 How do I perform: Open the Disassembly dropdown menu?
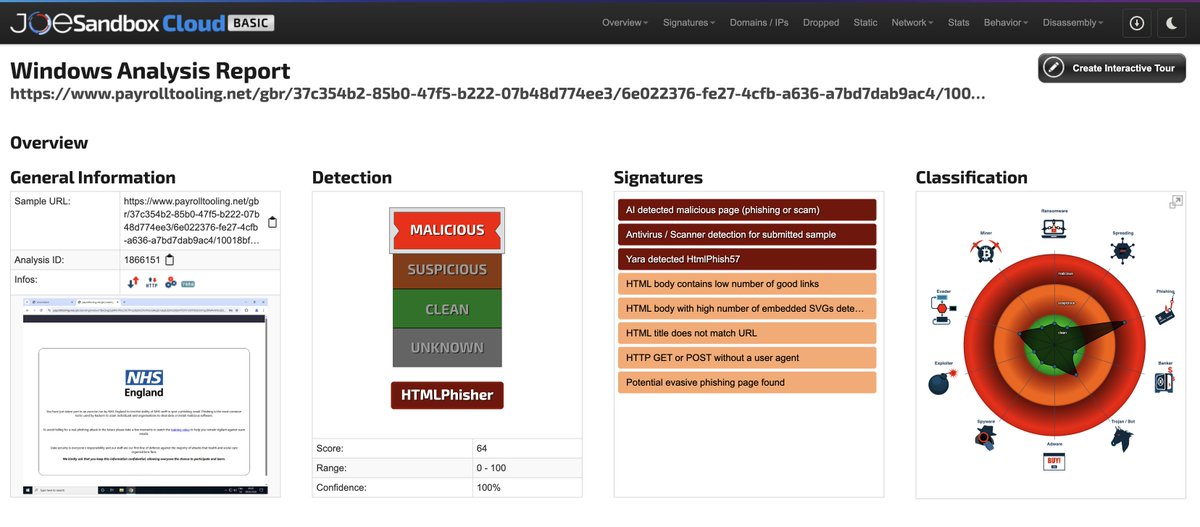click(1073, 22)
